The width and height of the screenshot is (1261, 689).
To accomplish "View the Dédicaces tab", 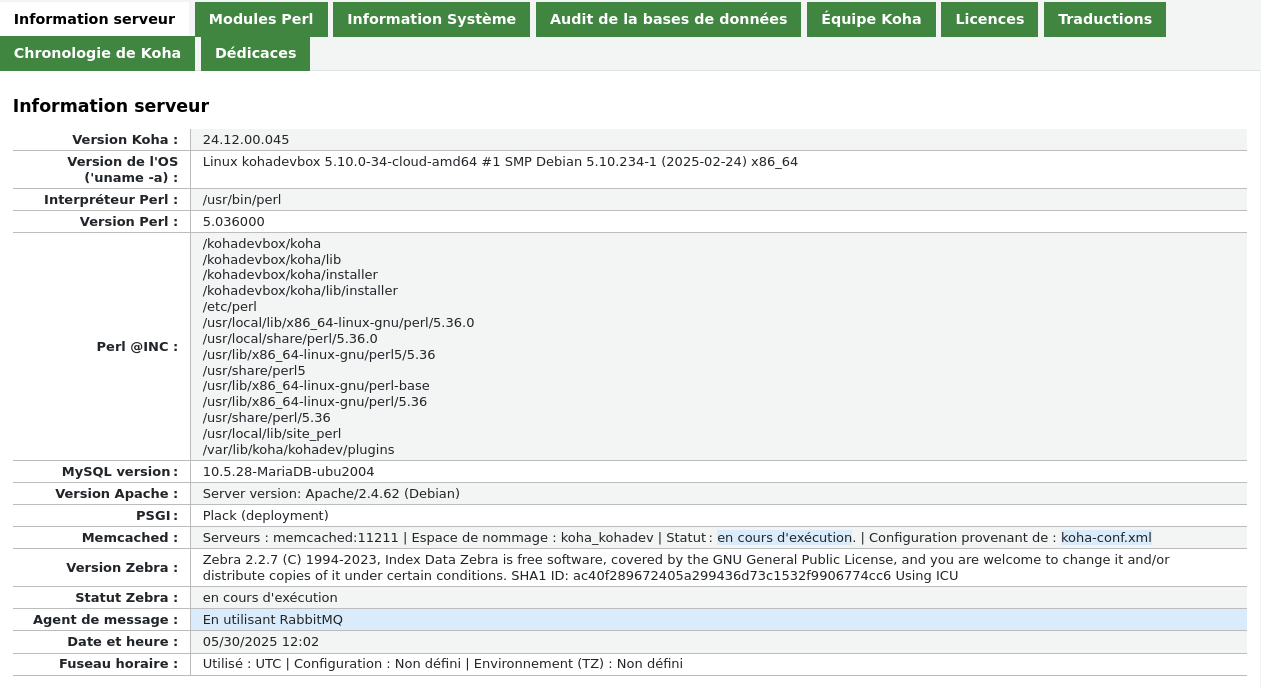I will 255,53.
